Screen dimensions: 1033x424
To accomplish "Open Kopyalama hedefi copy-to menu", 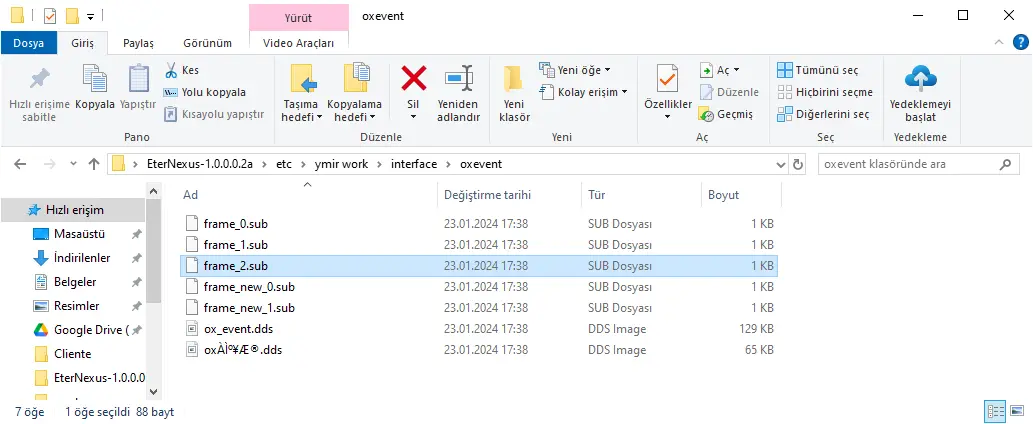I will 354,94.
